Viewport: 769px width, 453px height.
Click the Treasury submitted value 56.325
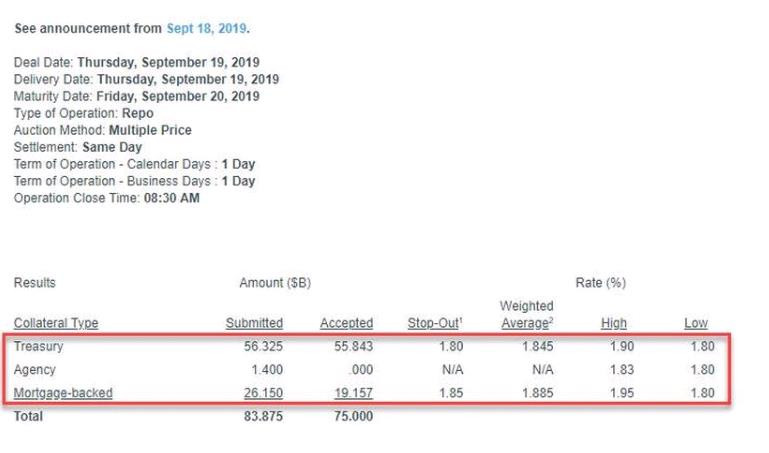[x=263, y=347]
